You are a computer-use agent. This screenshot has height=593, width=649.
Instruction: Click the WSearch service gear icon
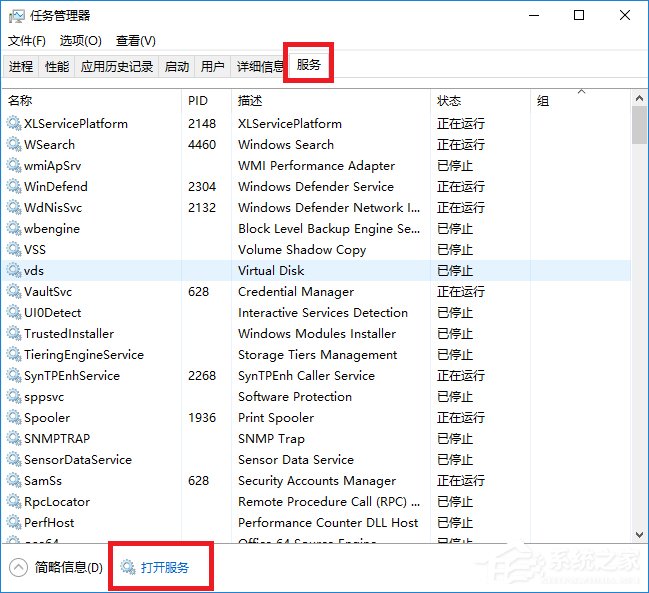[x=14, y=145]
